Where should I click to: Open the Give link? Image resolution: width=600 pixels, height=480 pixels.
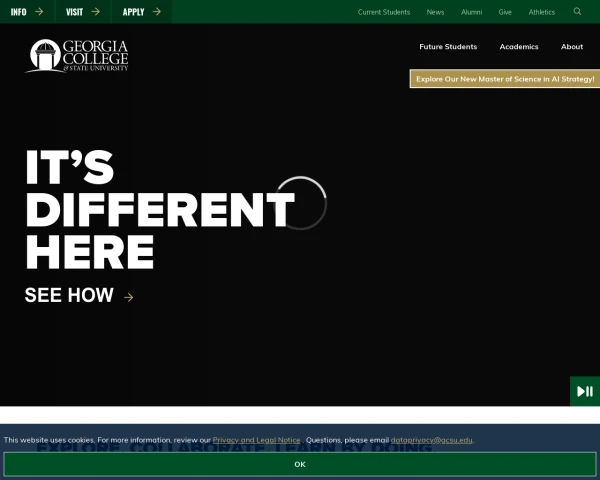click(x=505, y=12)
